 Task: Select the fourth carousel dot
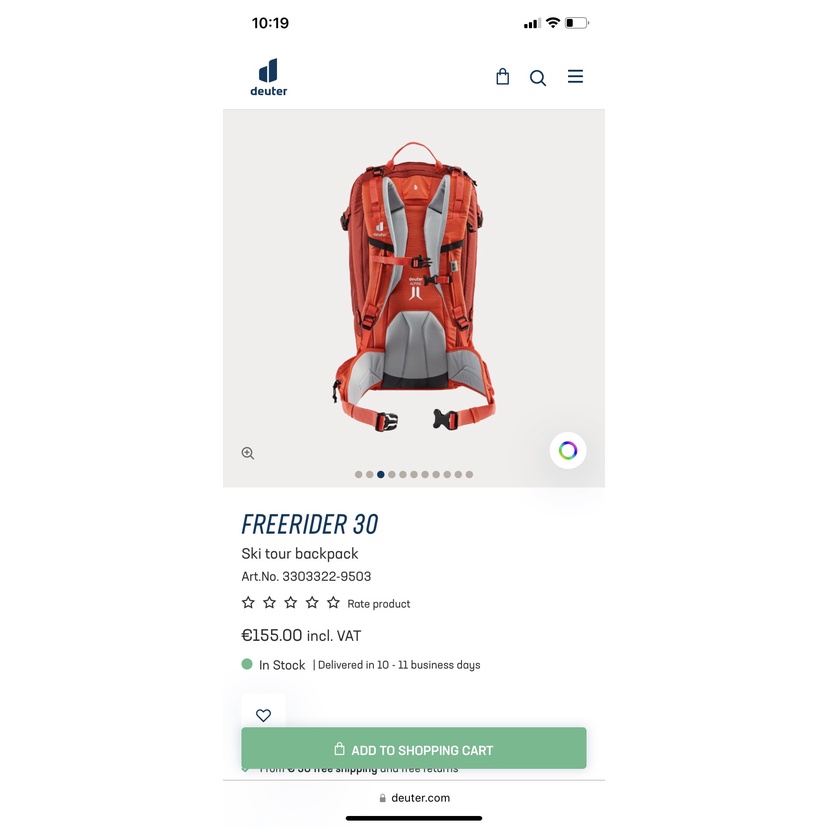(x=392, y=474)
